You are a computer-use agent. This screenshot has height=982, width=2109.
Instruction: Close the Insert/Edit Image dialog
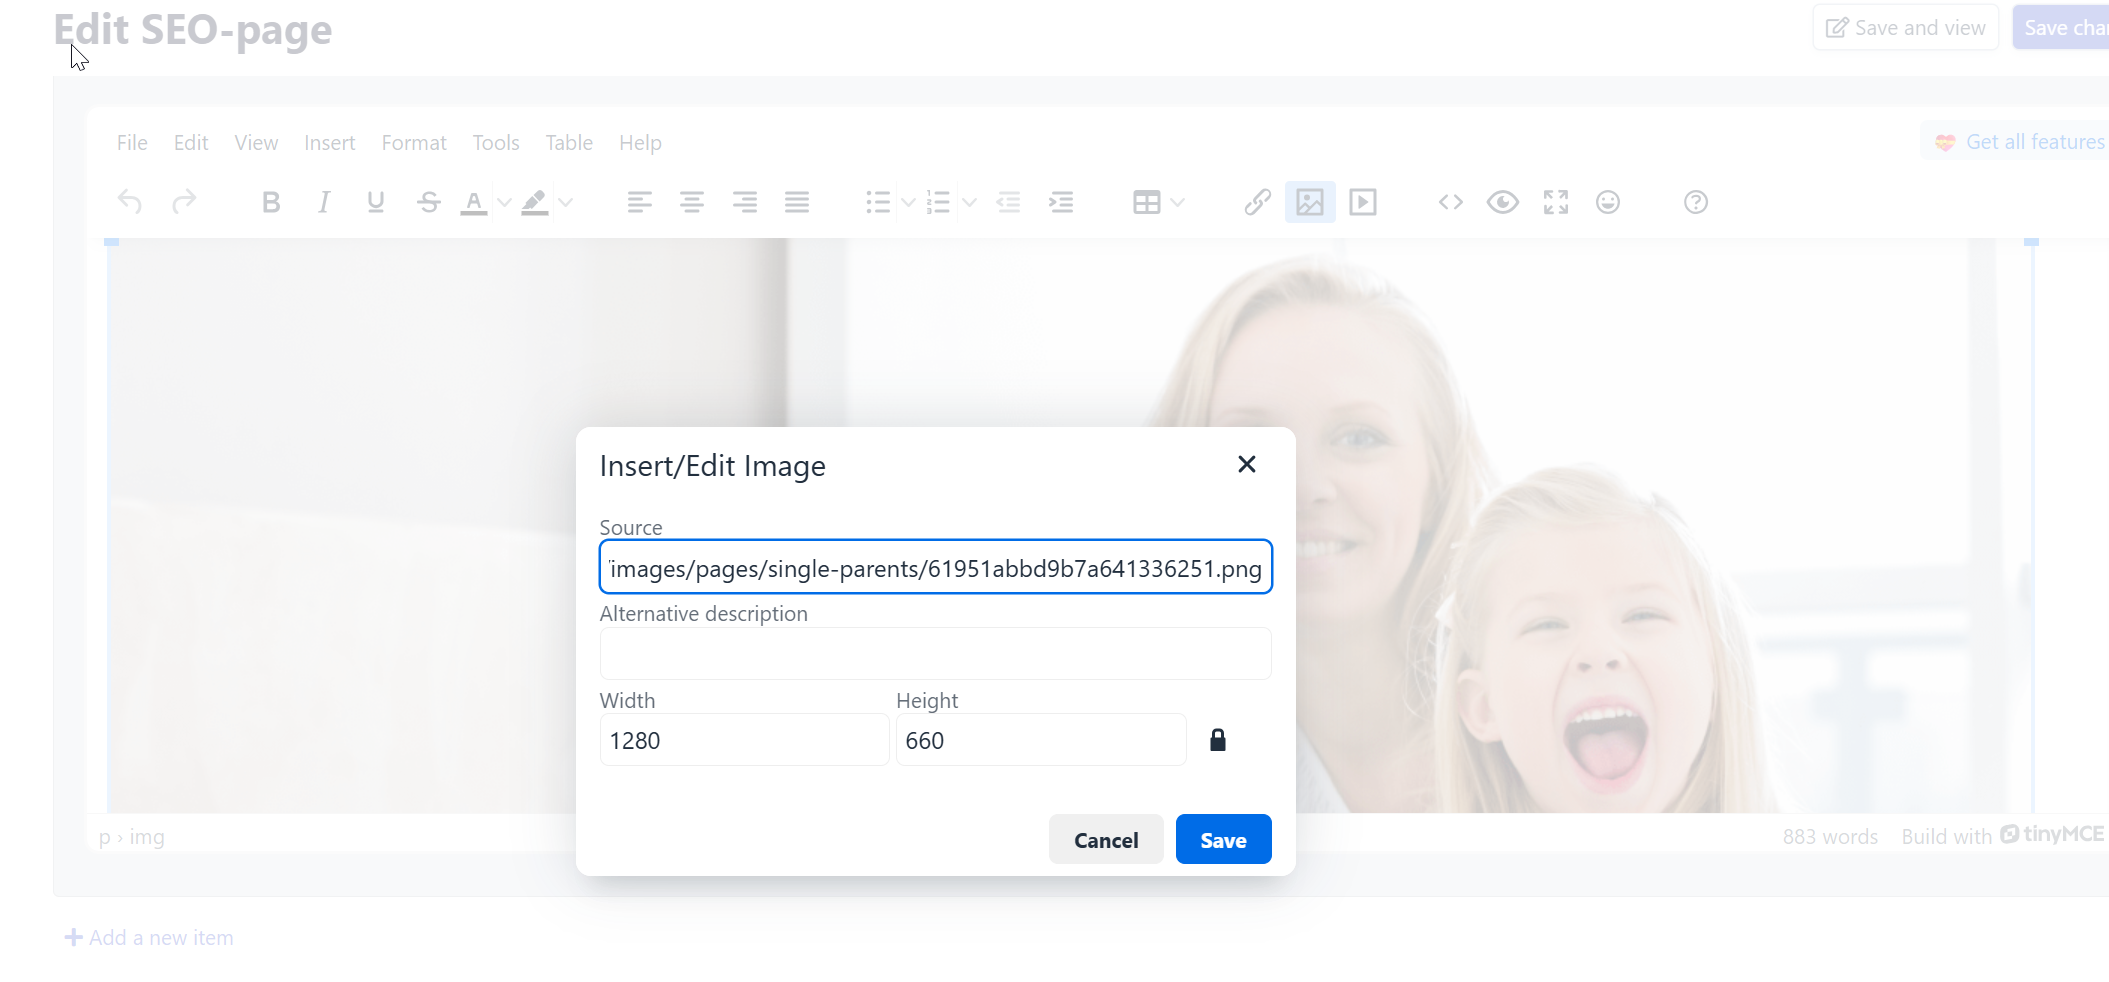[x=1247, y=464]
